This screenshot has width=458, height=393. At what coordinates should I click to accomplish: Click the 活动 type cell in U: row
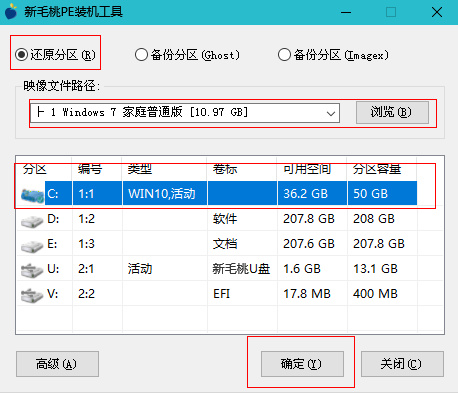[x=140, y=269]
